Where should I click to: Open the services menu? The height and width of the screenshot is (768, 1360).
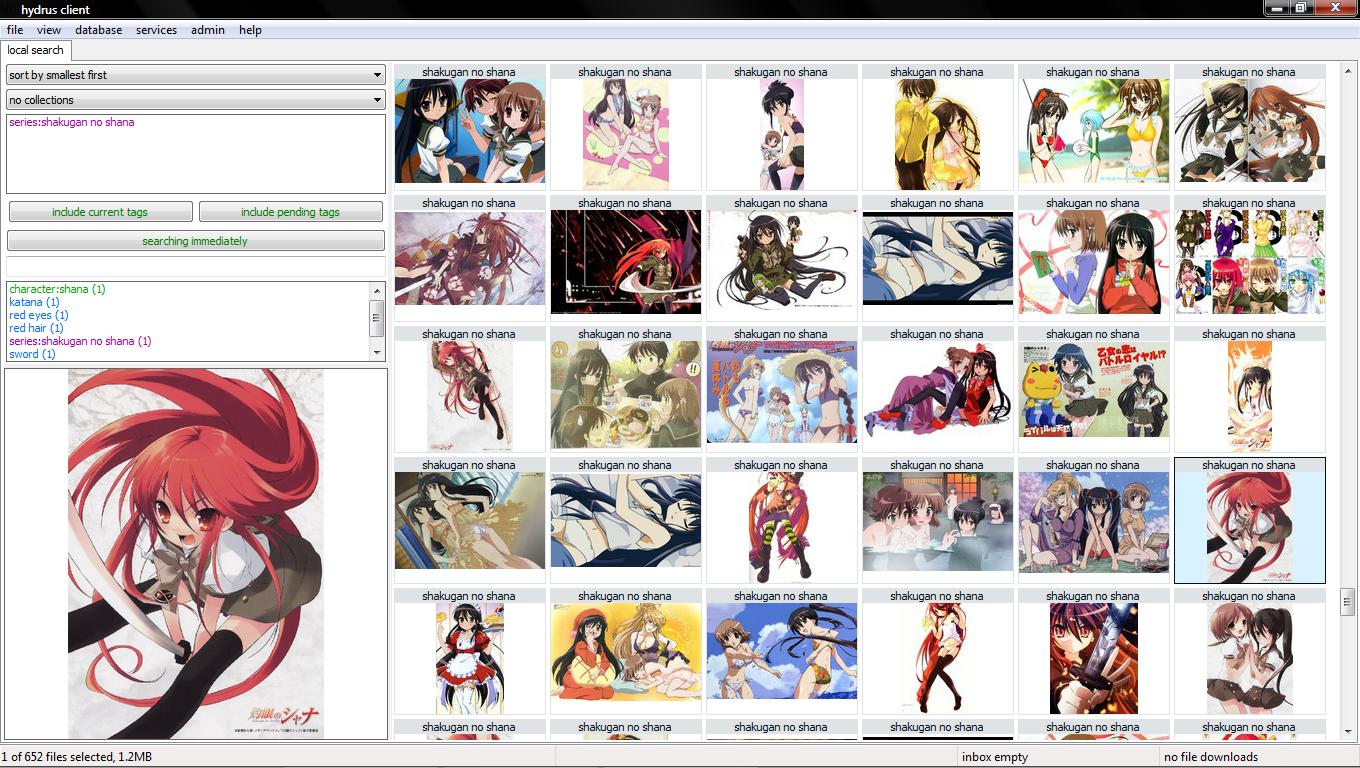coord(157,30)
